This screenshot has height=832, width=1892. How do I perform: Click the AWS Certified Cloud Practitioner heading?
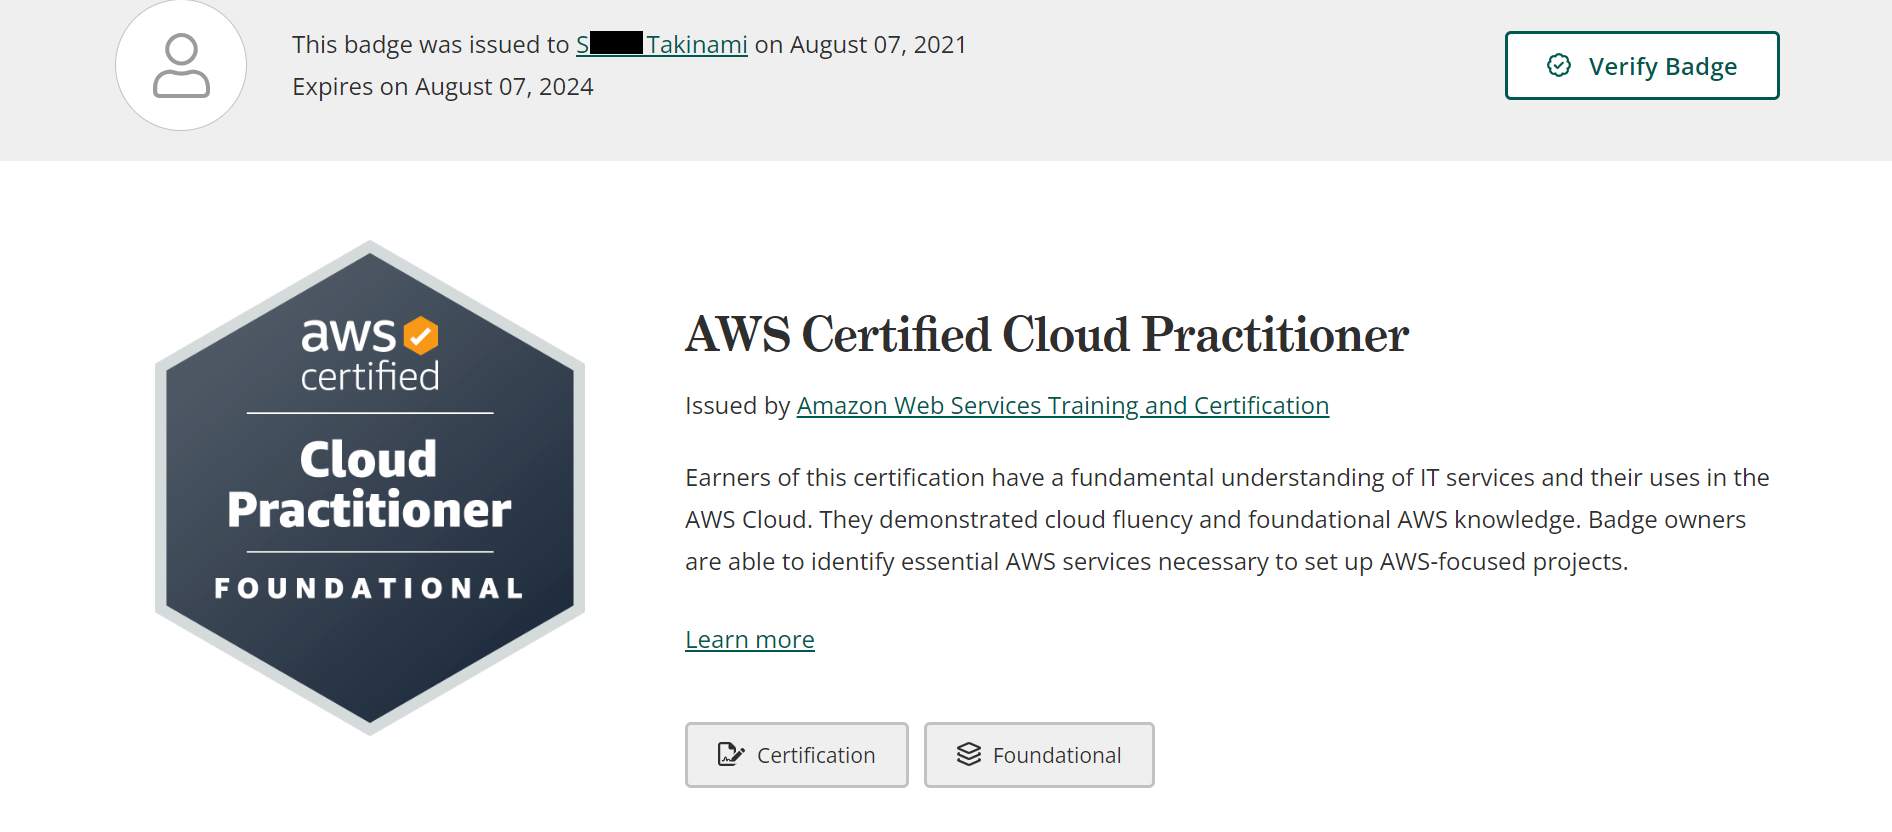[x=1047, y=335]
